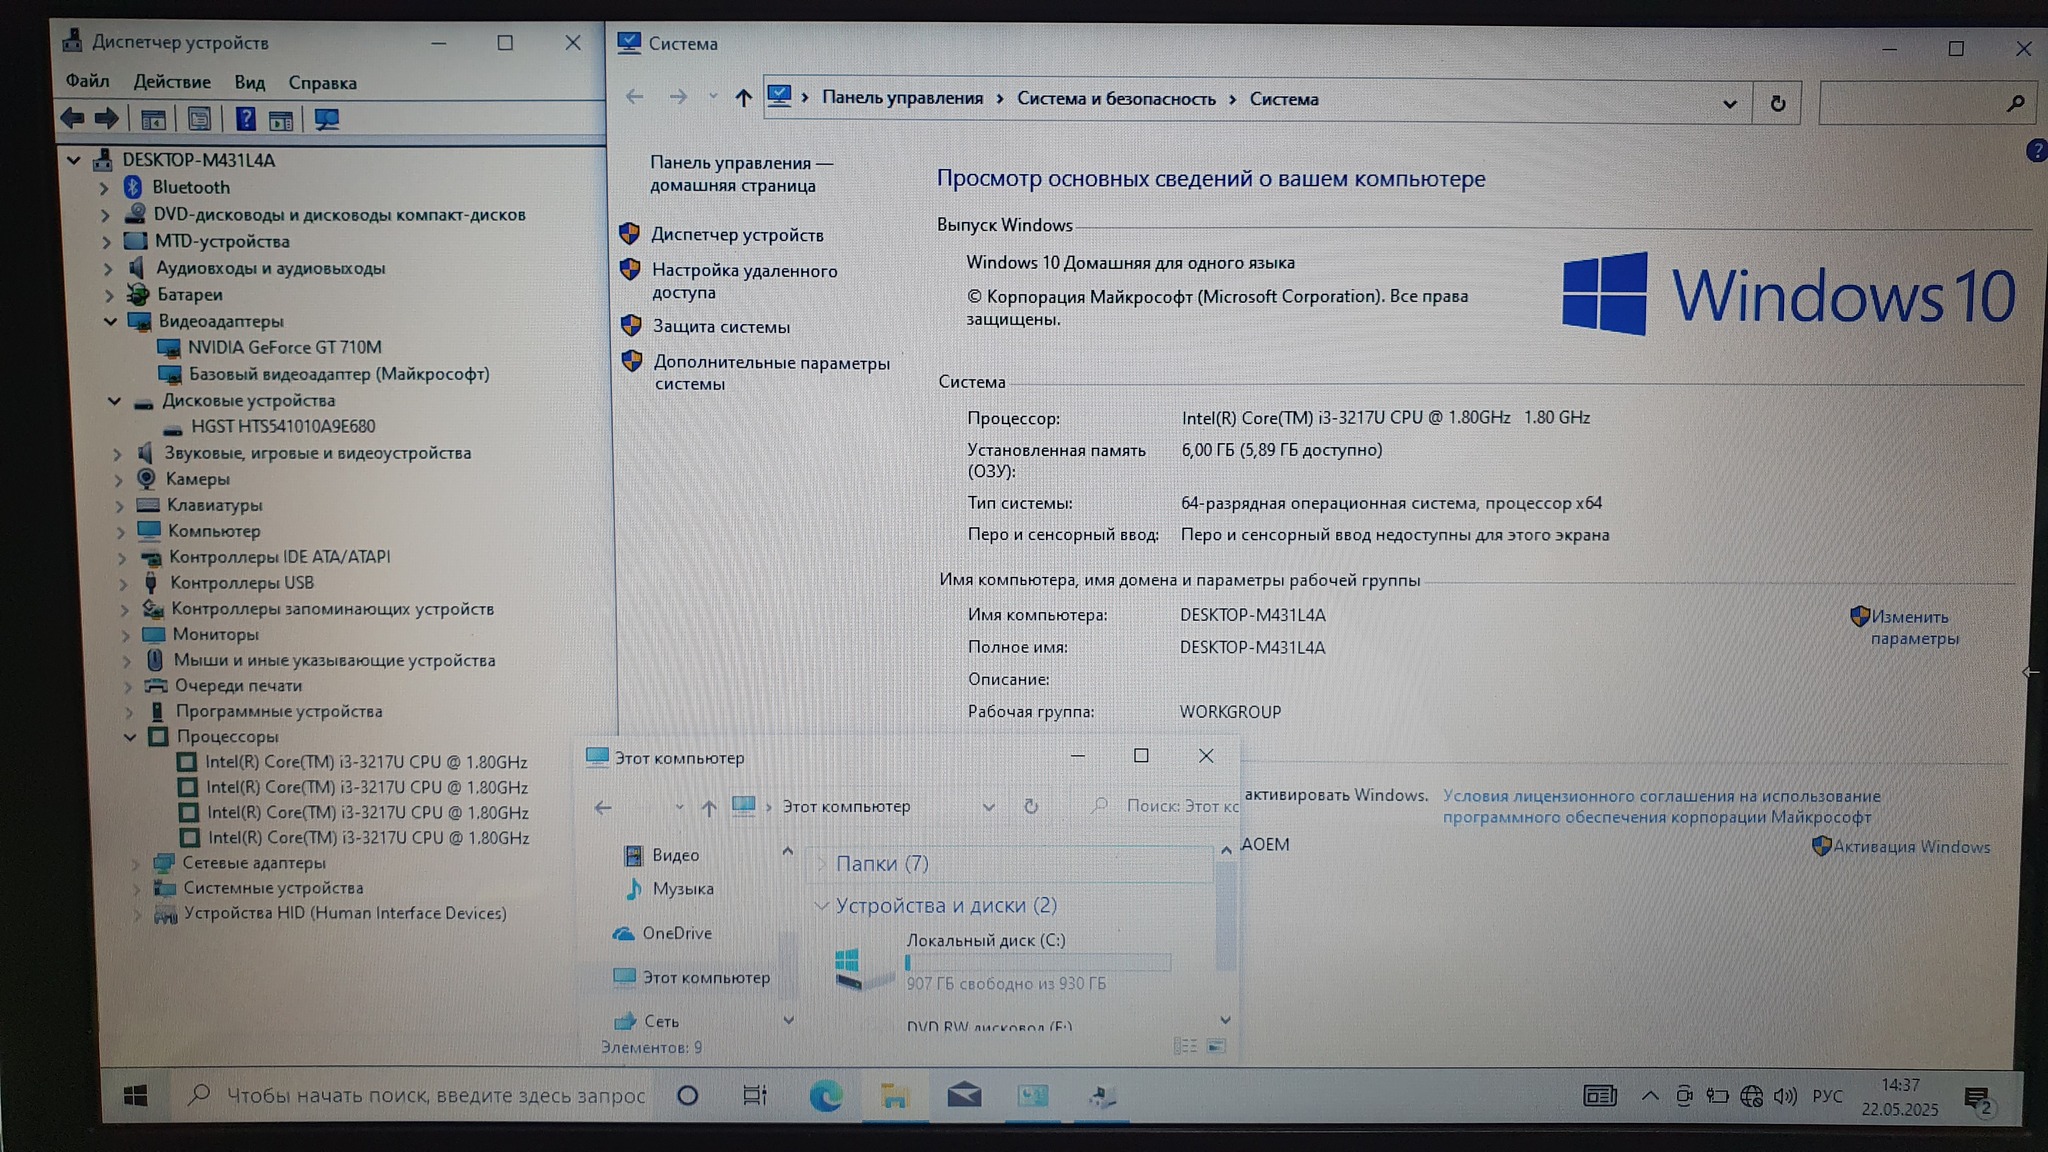
Task: Open address bar history dropdown in System window
Action: [1729, 103]
